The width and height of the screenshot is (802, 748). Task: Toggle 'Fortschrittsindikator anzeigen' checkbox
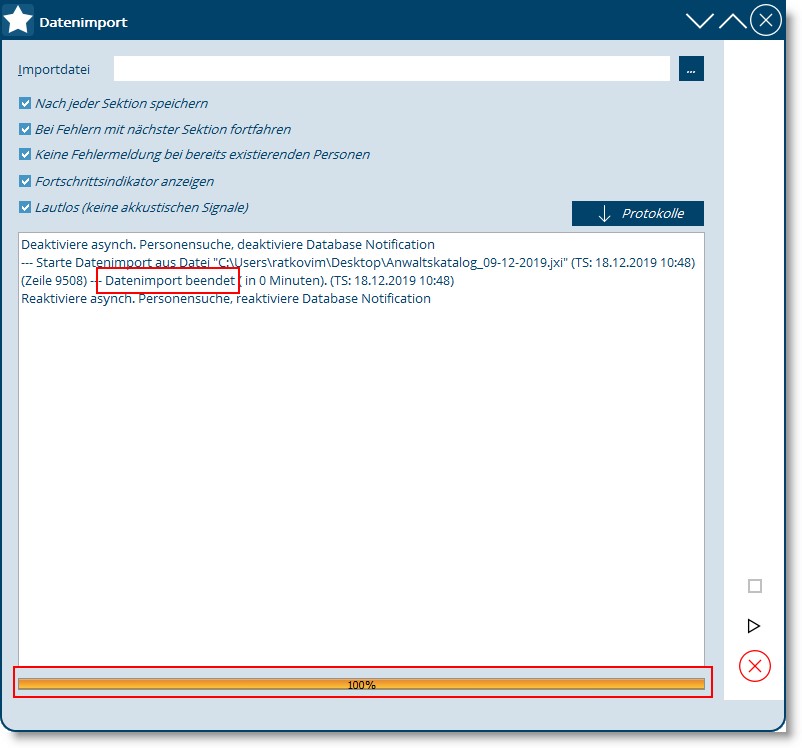(25, 181)
